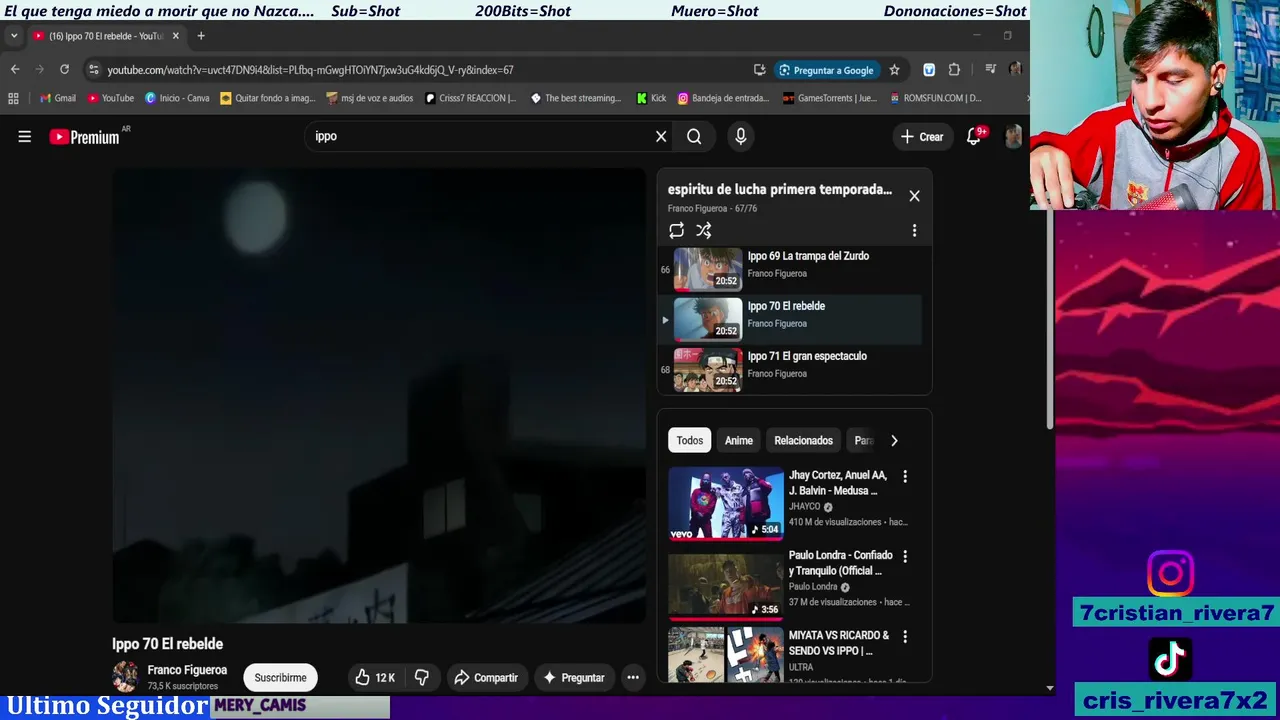1280x720 pixels.
Task: Click Compartir share button
Action: [486, 678]
